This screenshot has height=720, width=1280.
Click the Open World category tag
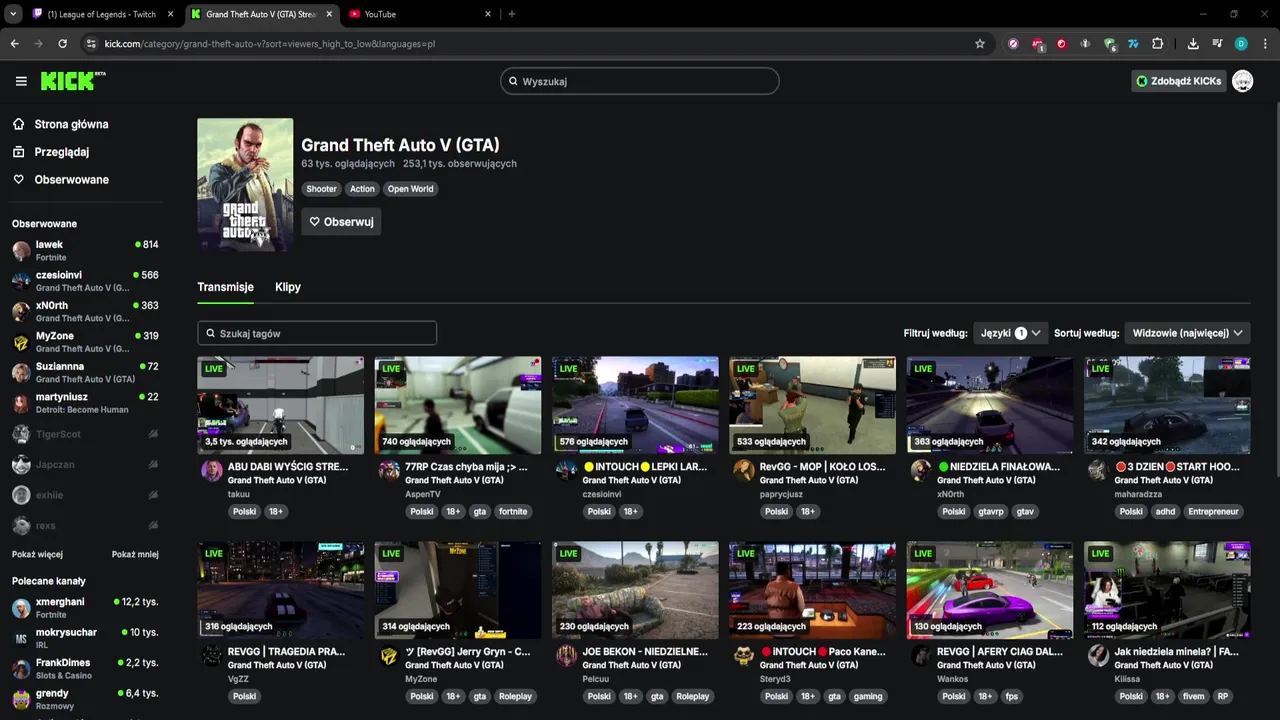coord(411,189)
